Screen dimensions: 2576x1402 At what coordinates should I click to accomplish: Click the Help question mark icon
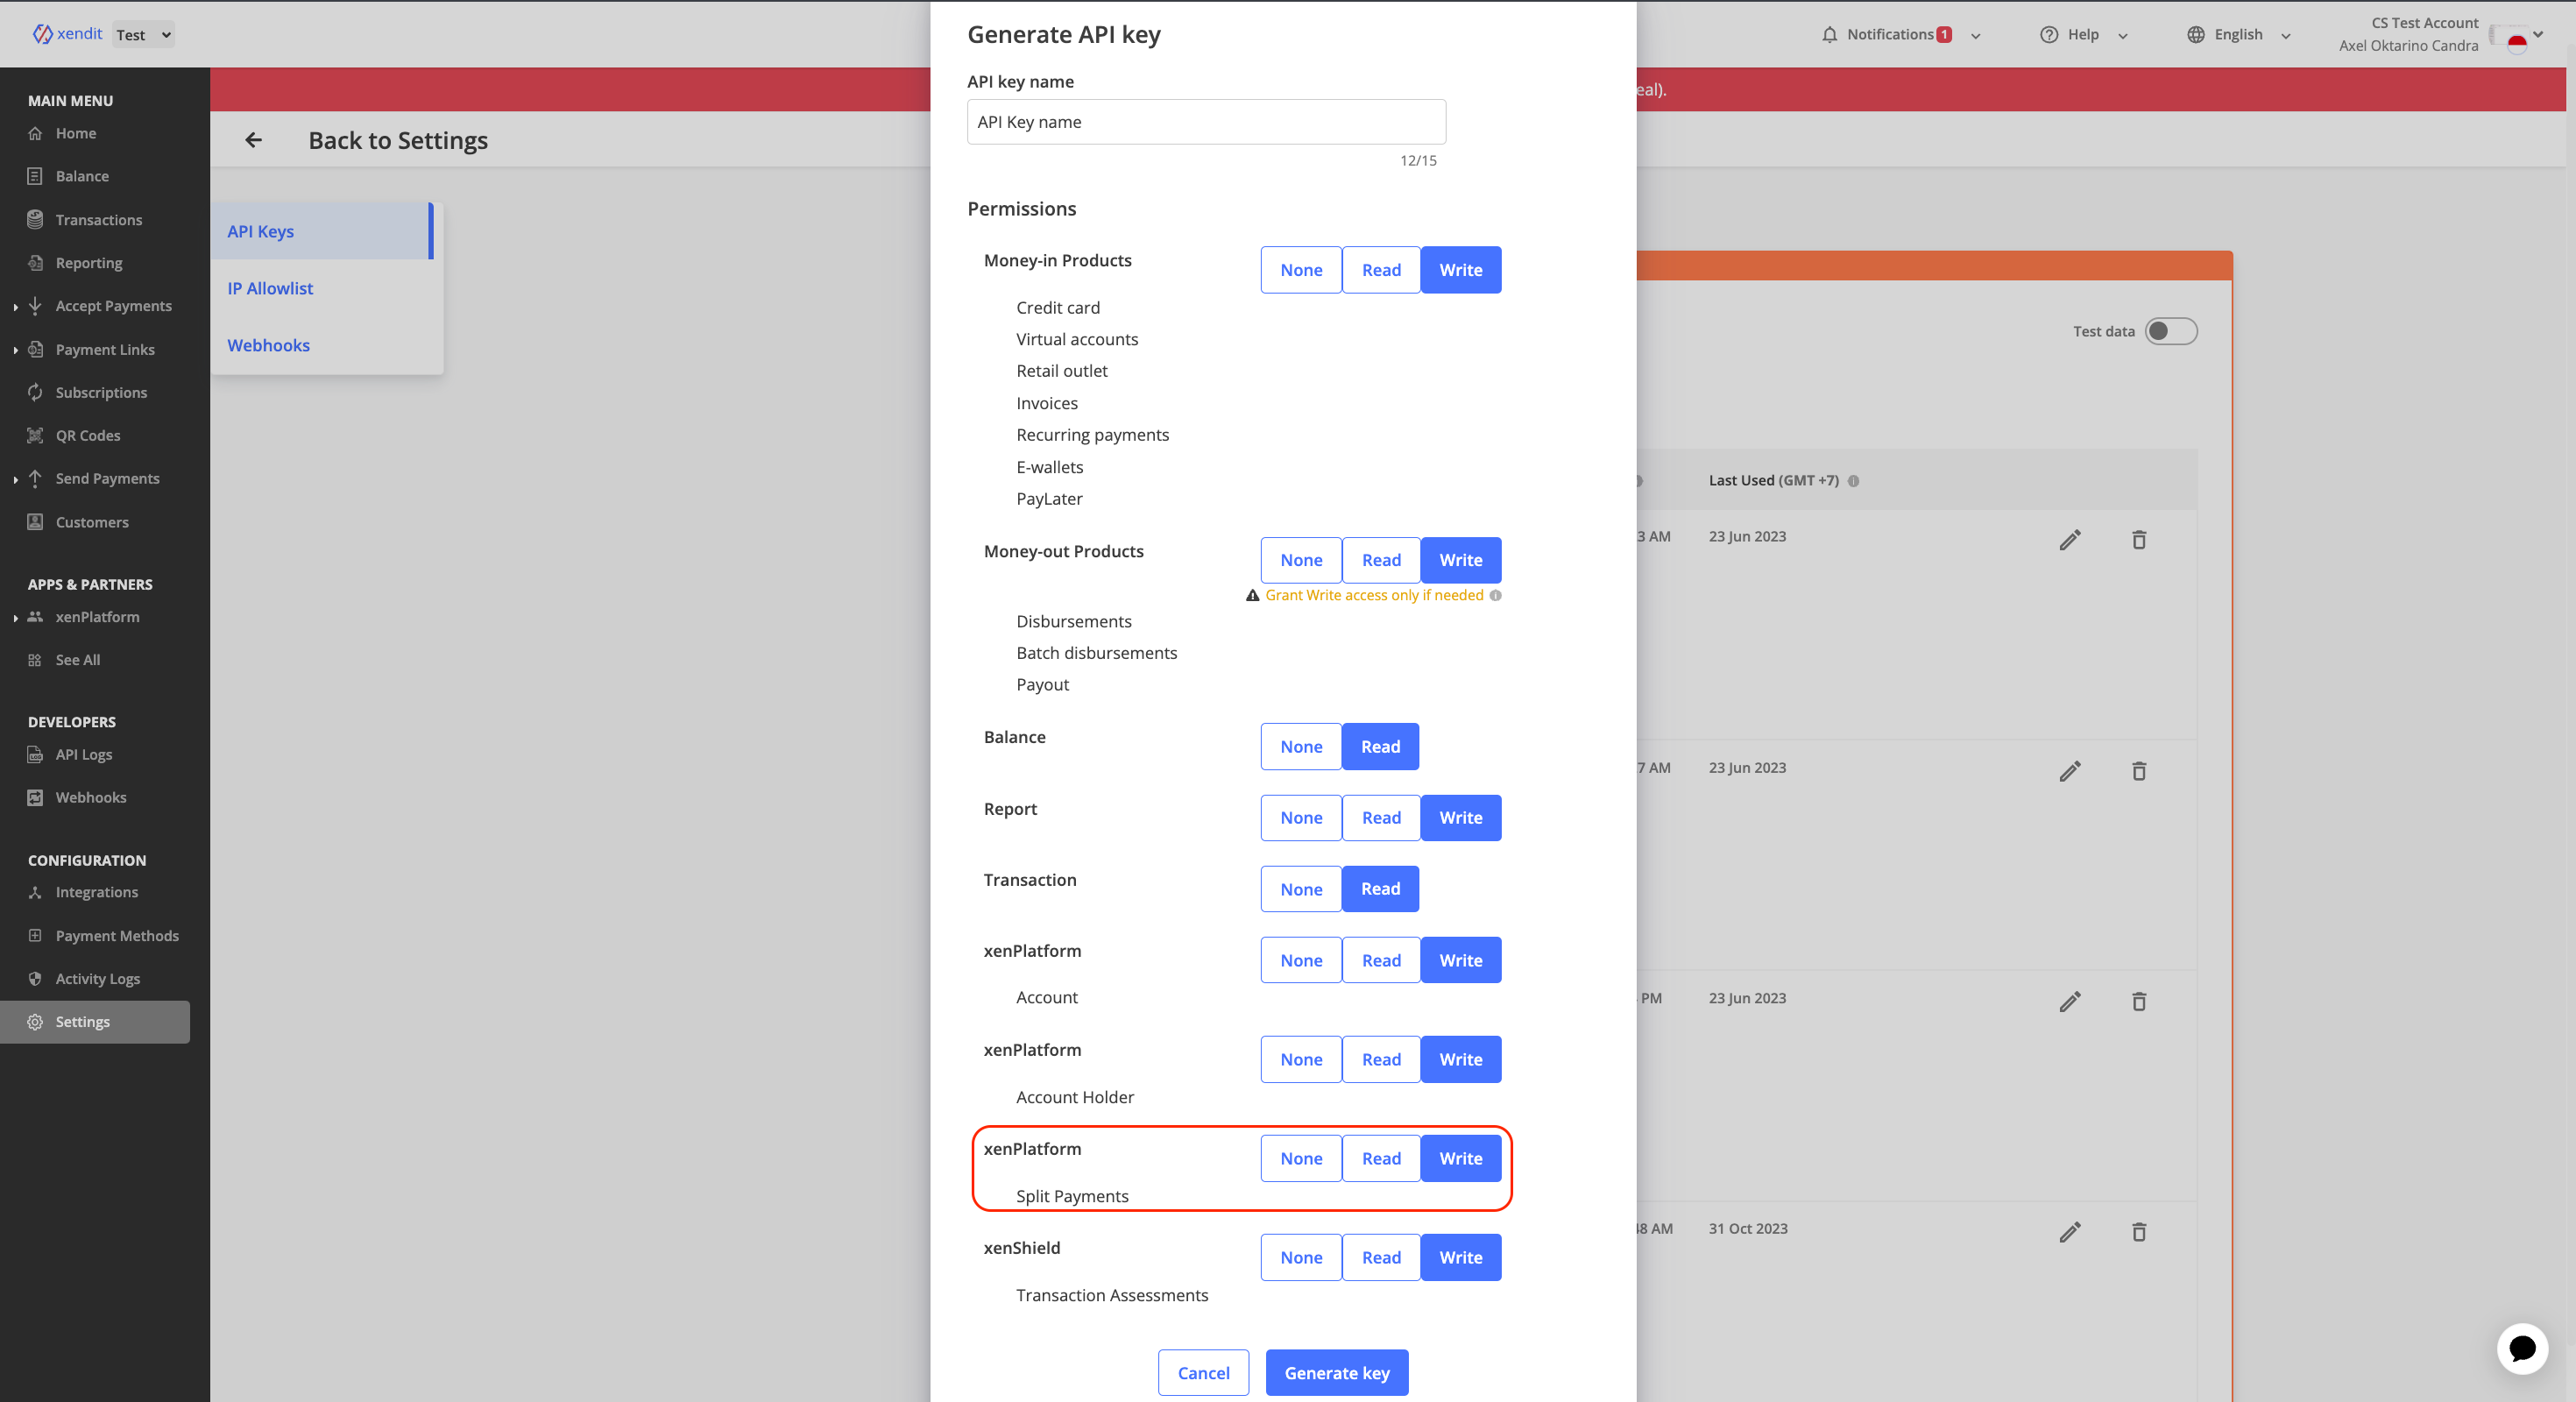[2048, 34]
